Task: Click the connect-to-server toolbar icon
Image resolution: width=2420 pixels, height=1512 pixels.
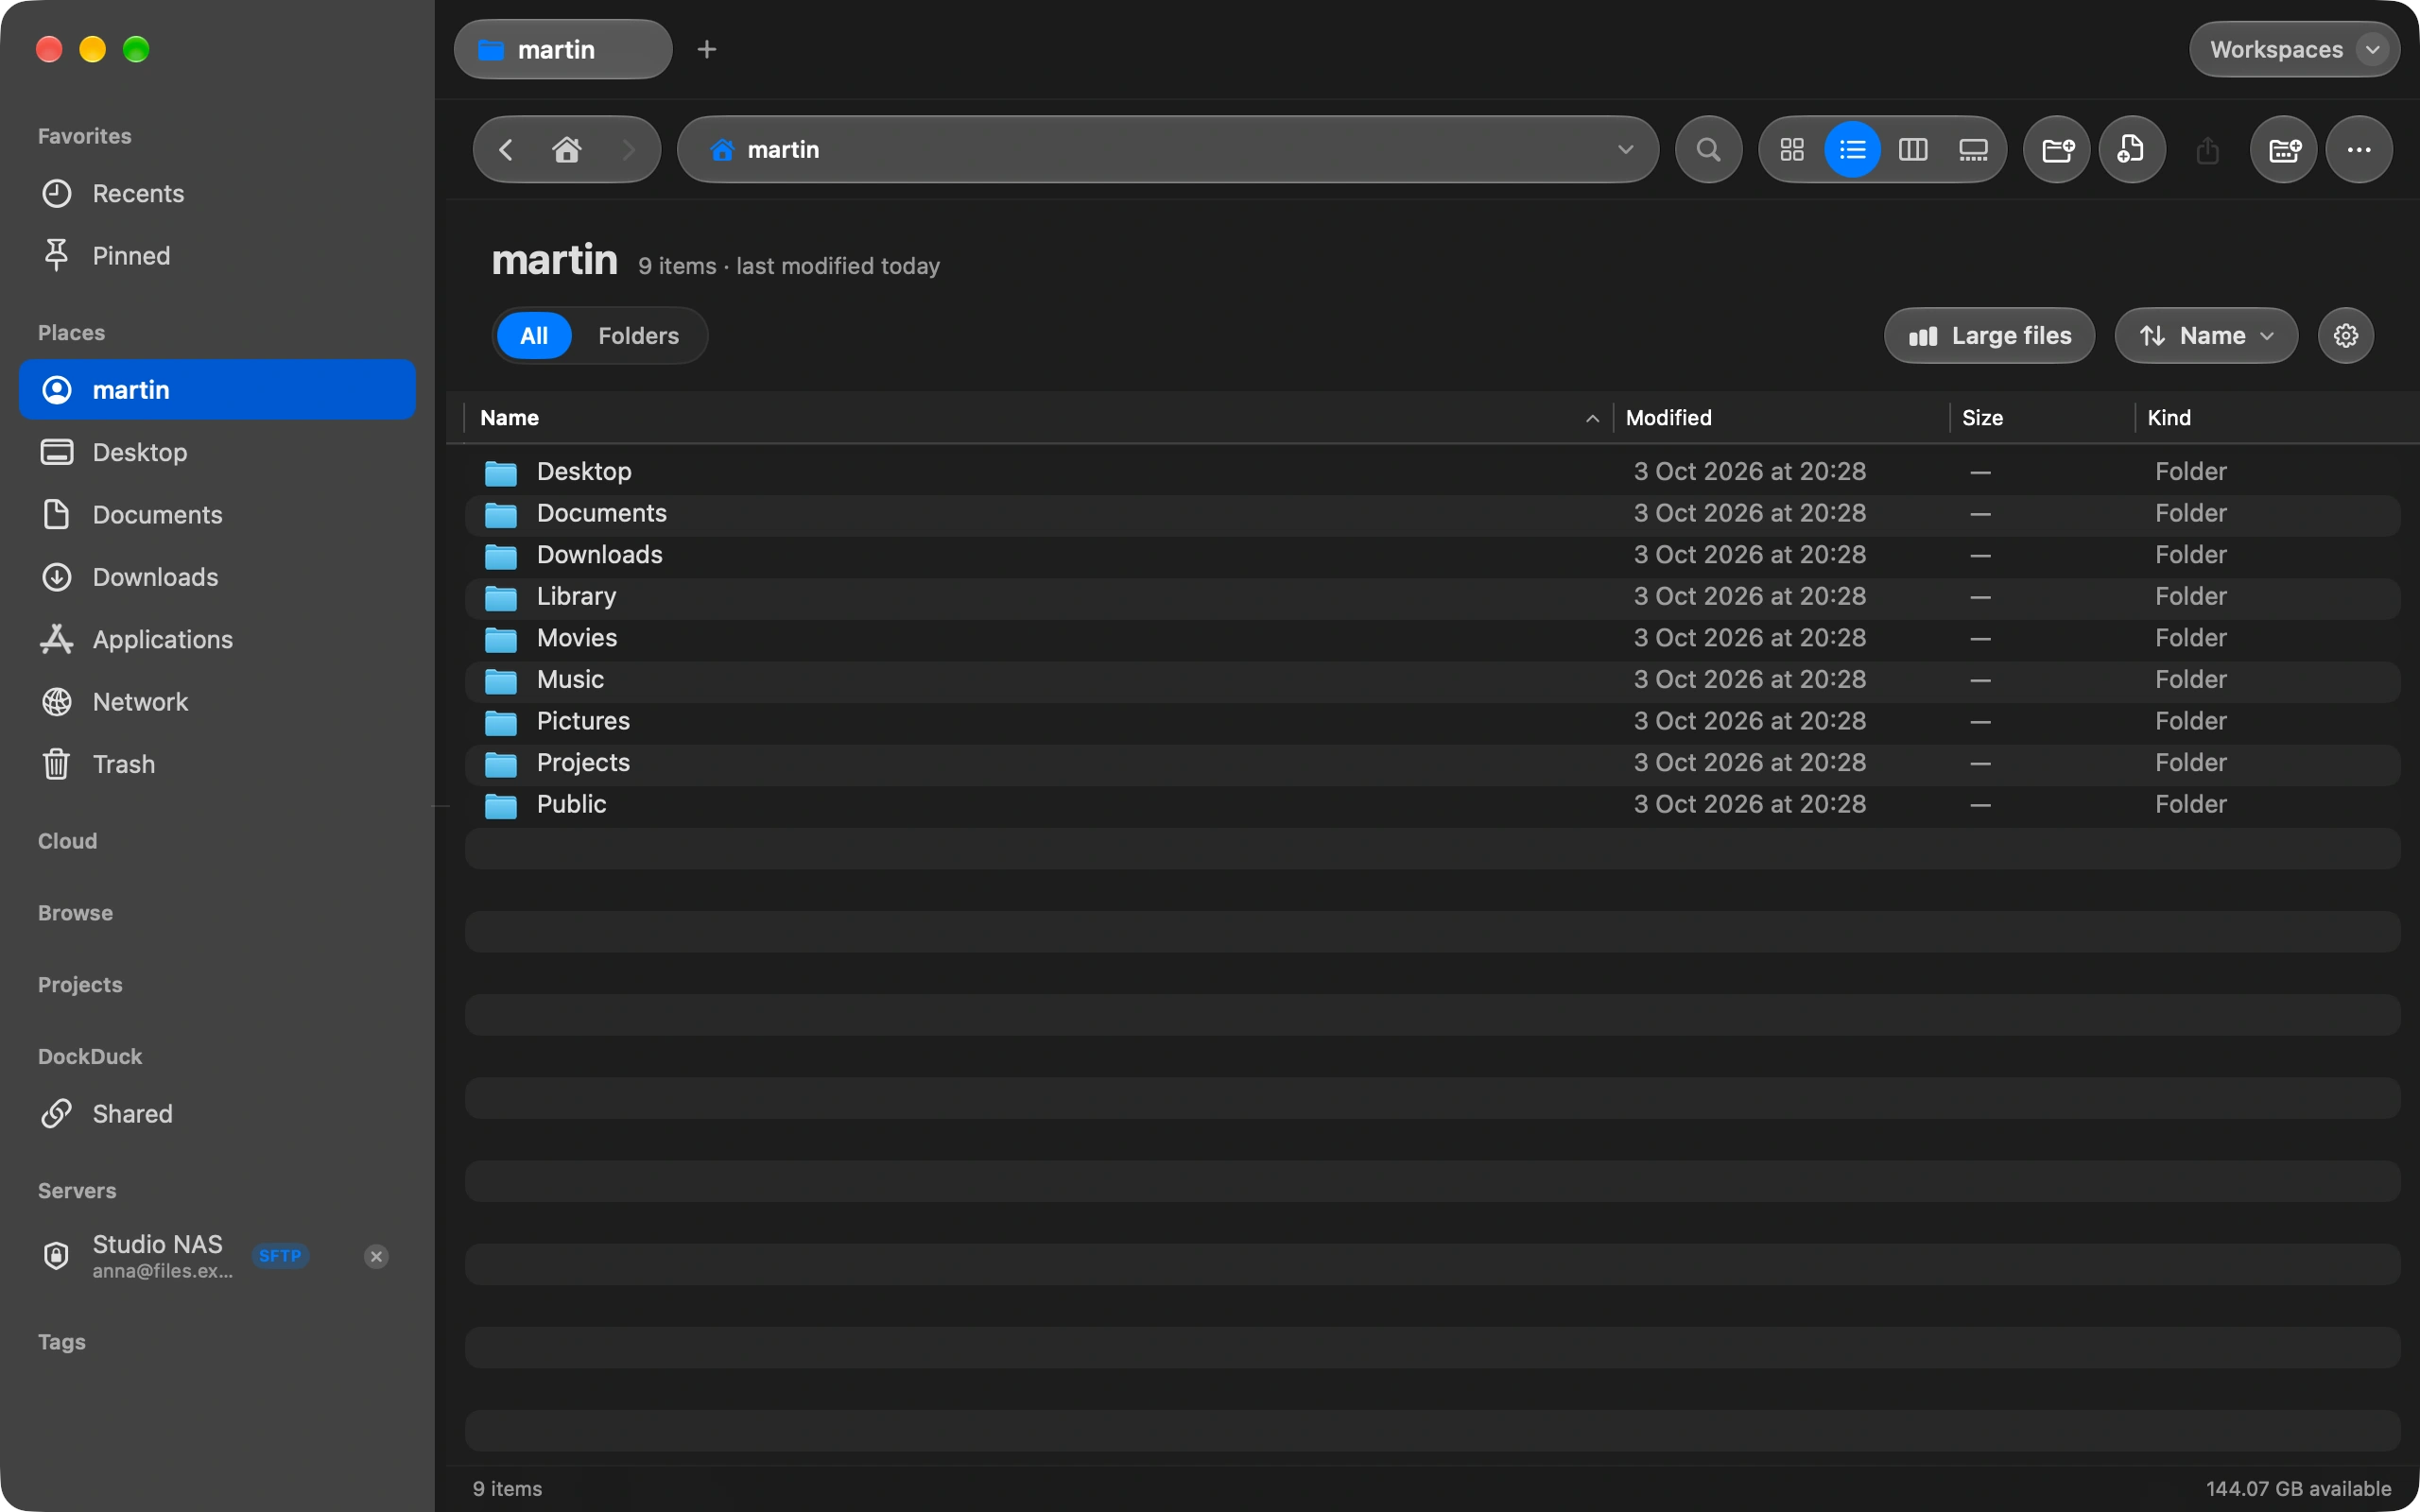Action: coord(2284,150)
